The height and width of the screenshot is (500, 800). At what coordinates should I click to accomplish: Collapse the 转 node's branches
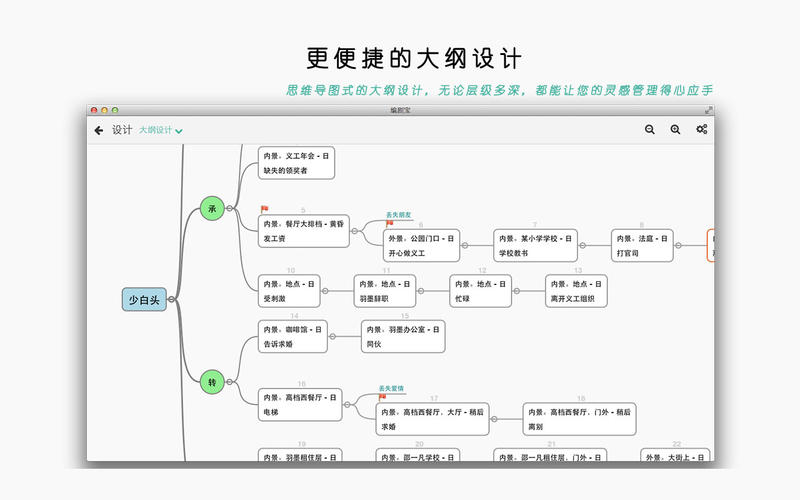(230, 382)
